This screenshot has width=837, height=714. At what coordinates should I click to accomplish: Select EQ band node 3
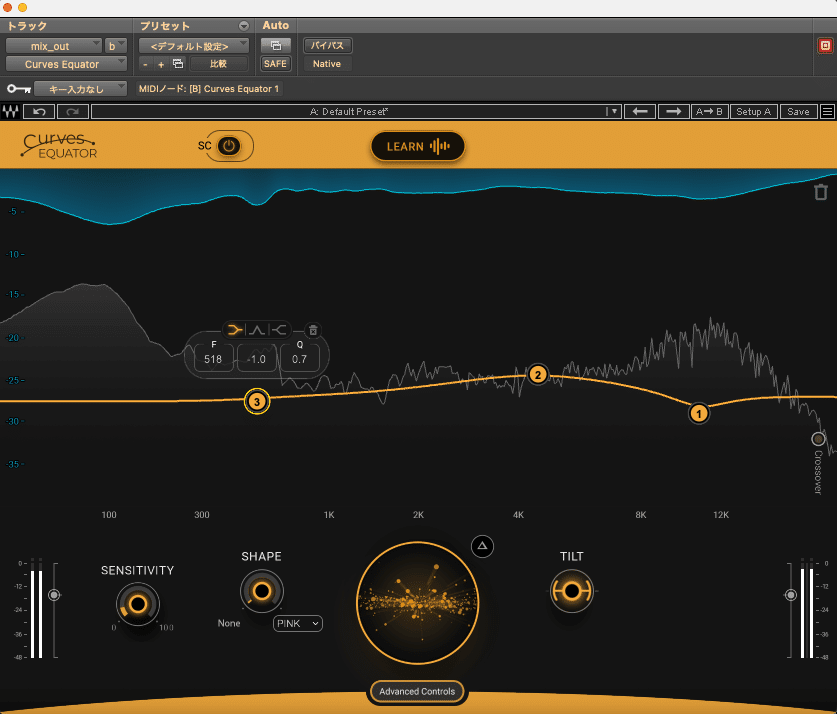pyautogui.click(x=257, y=401)
